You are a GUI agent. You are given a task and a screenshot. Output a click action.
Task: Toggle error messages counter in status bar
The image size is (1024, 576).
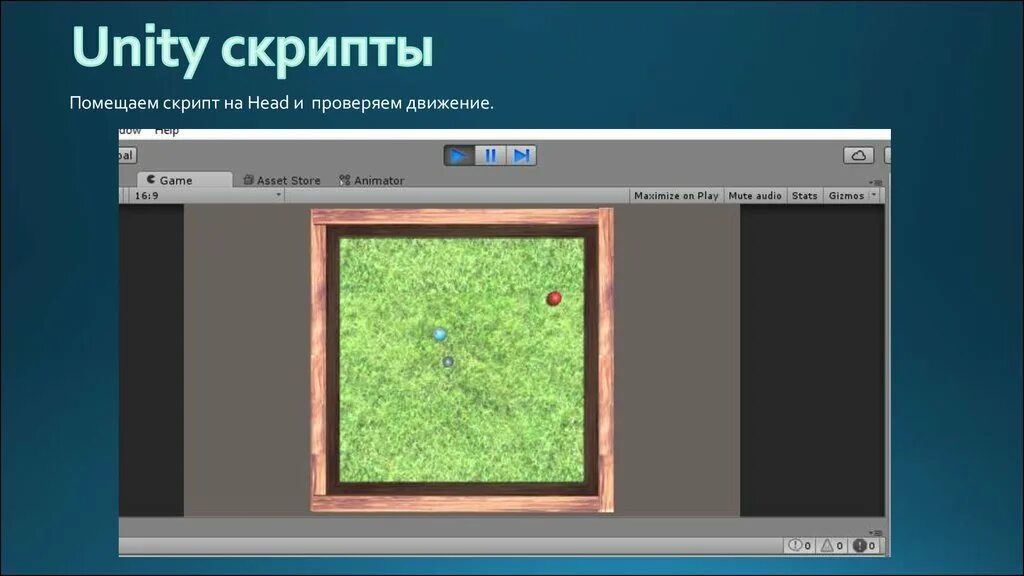click(864, 545)
